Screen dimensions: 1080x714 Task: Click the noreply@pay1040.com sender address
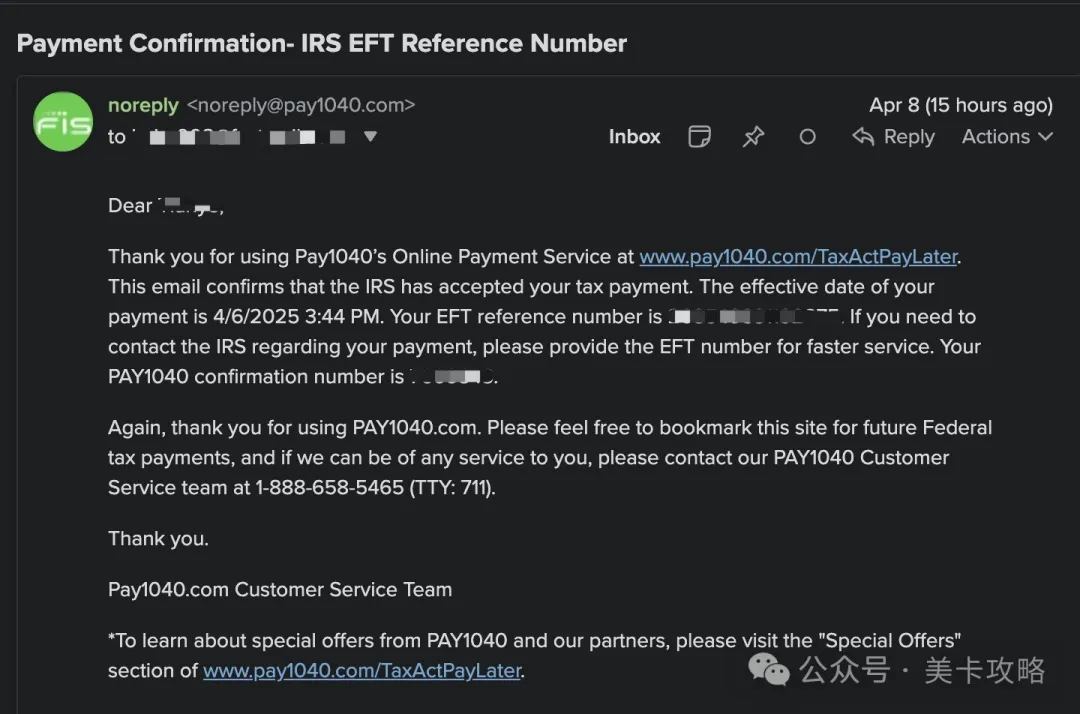(301, 105)
